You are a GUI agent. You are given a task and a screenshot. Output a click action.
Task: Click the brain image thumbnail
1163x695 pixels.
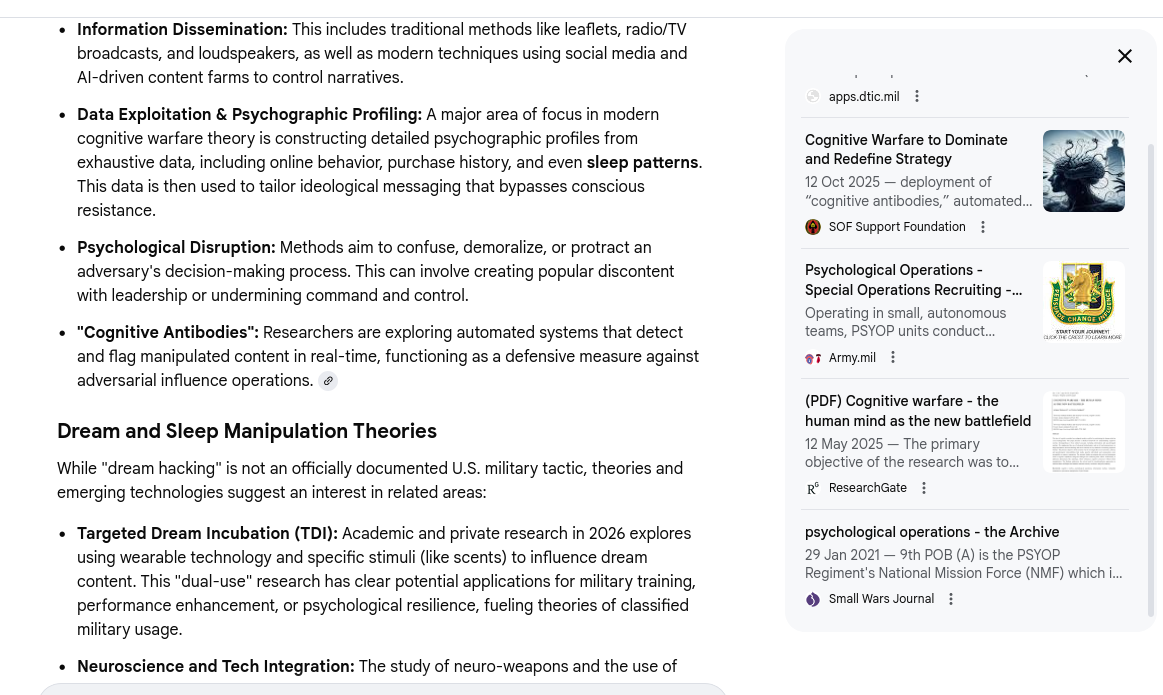tap(1083, 171)
